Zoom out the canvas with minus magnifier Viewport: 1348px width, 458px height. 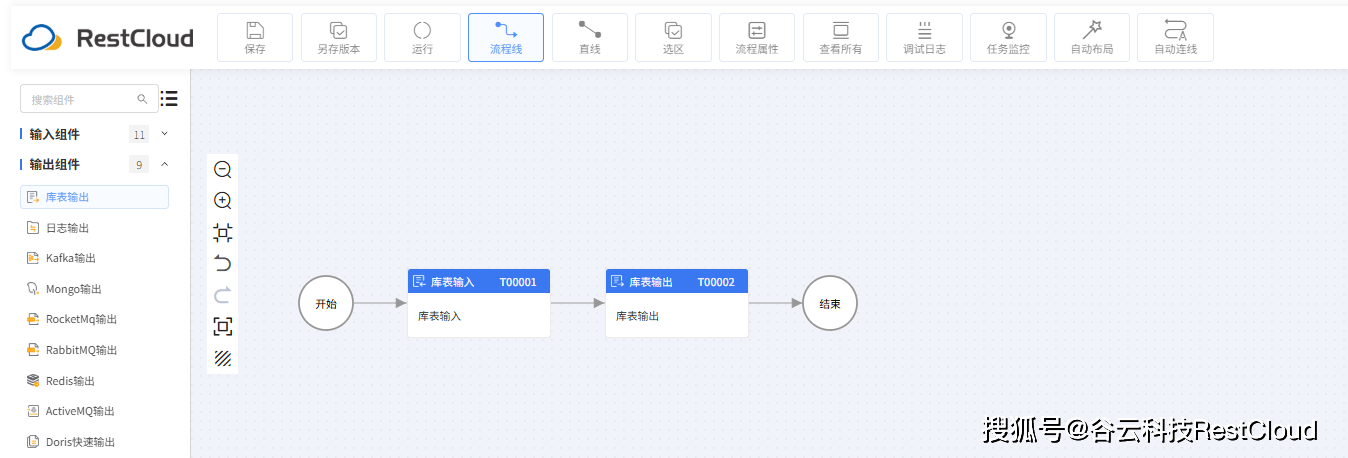(223, 170)
